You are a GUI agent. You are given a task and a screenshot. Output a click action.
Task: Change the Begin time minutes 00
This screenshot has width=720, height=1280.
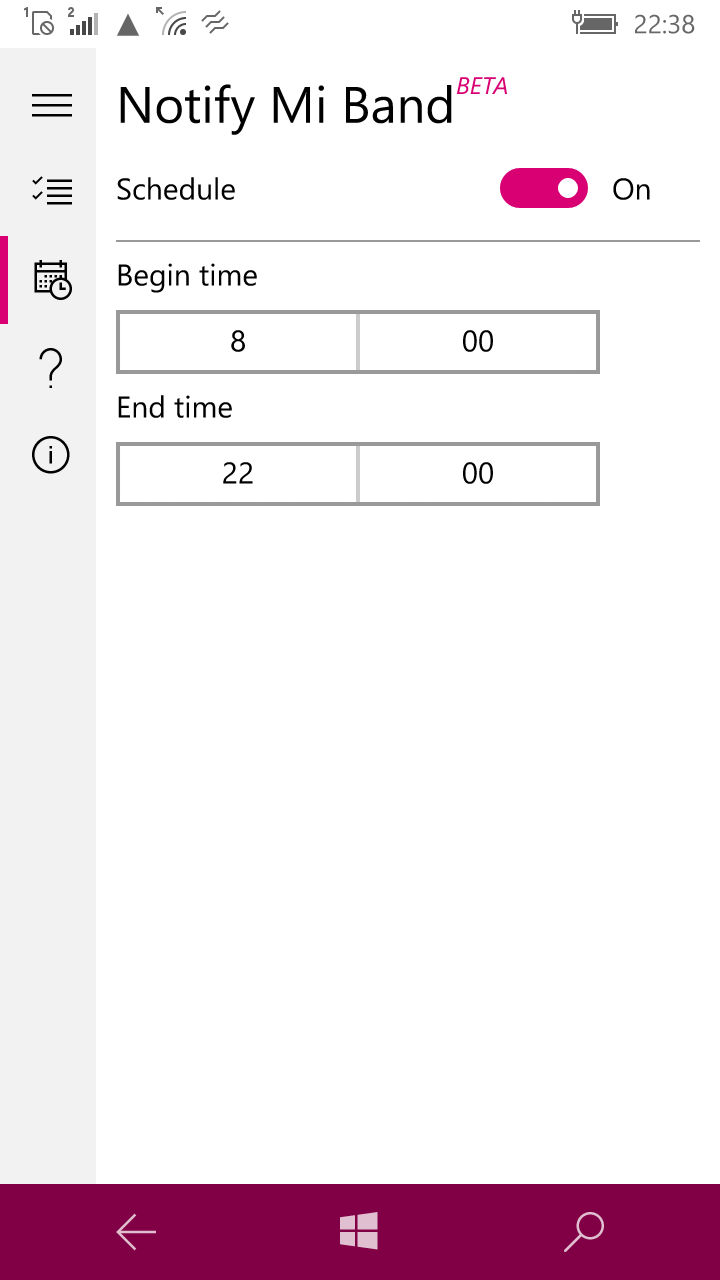478,342
